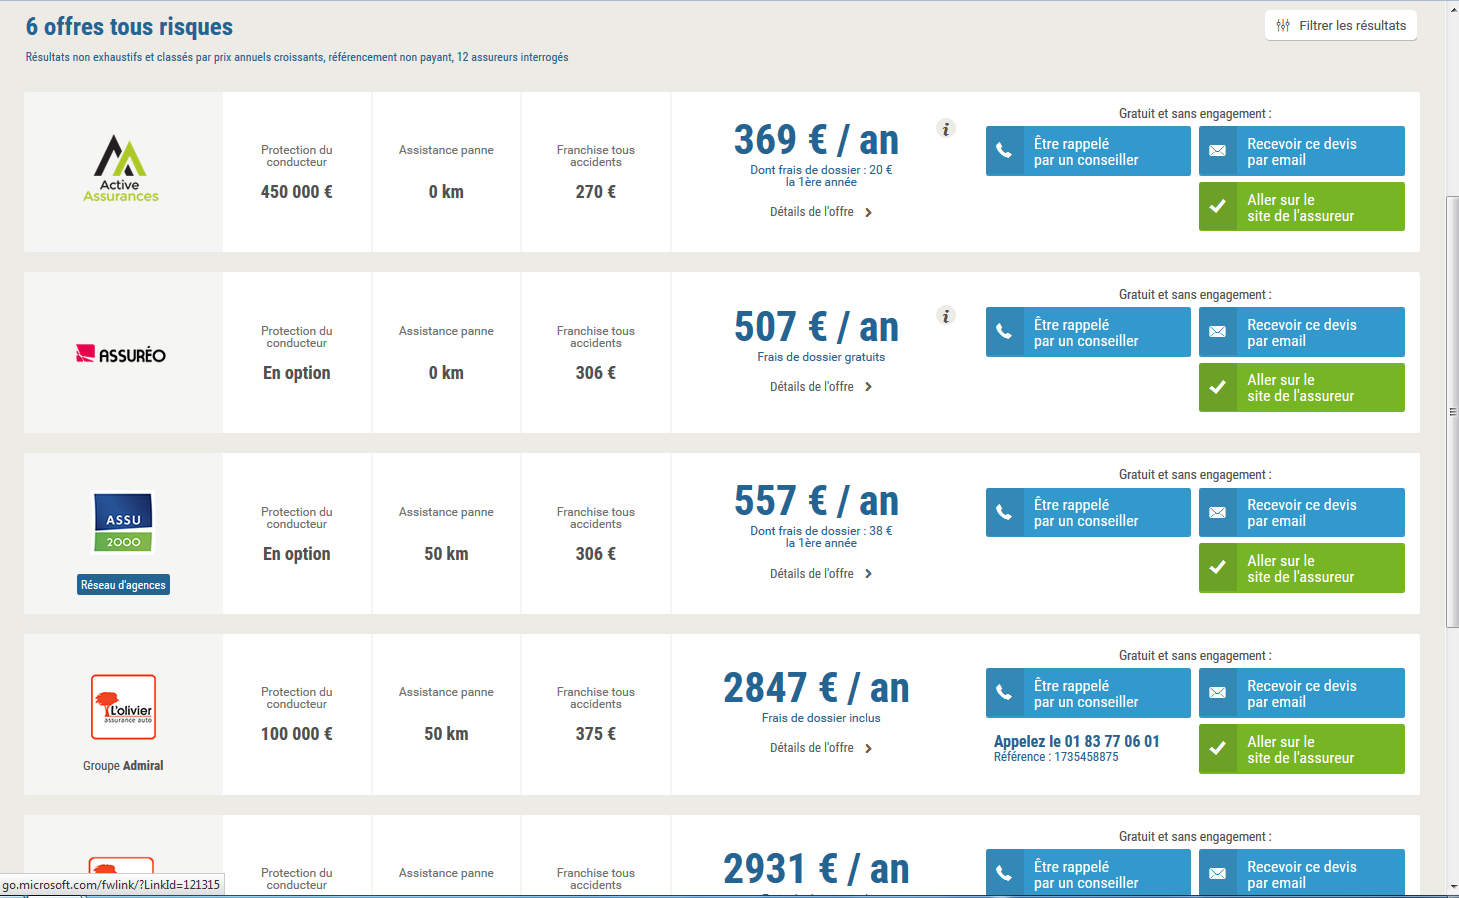Viewport: 1459px width, 898px height.
Task: Click Référence : 1735458875 text
Action: [x=1056, y=757]
